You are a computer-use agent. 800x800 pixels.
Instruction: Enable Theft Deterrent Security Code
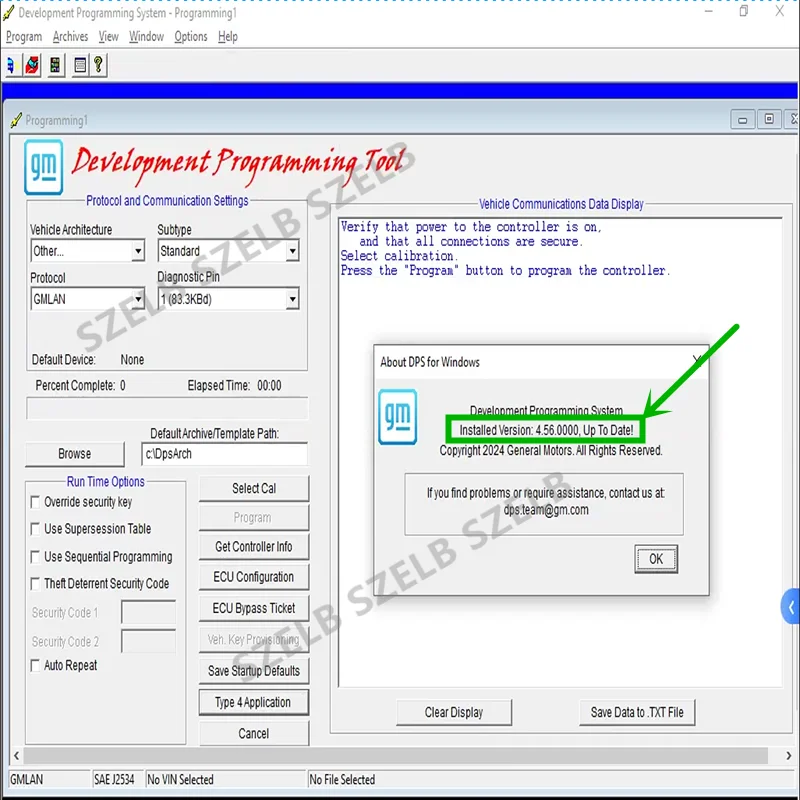point(35,584)
